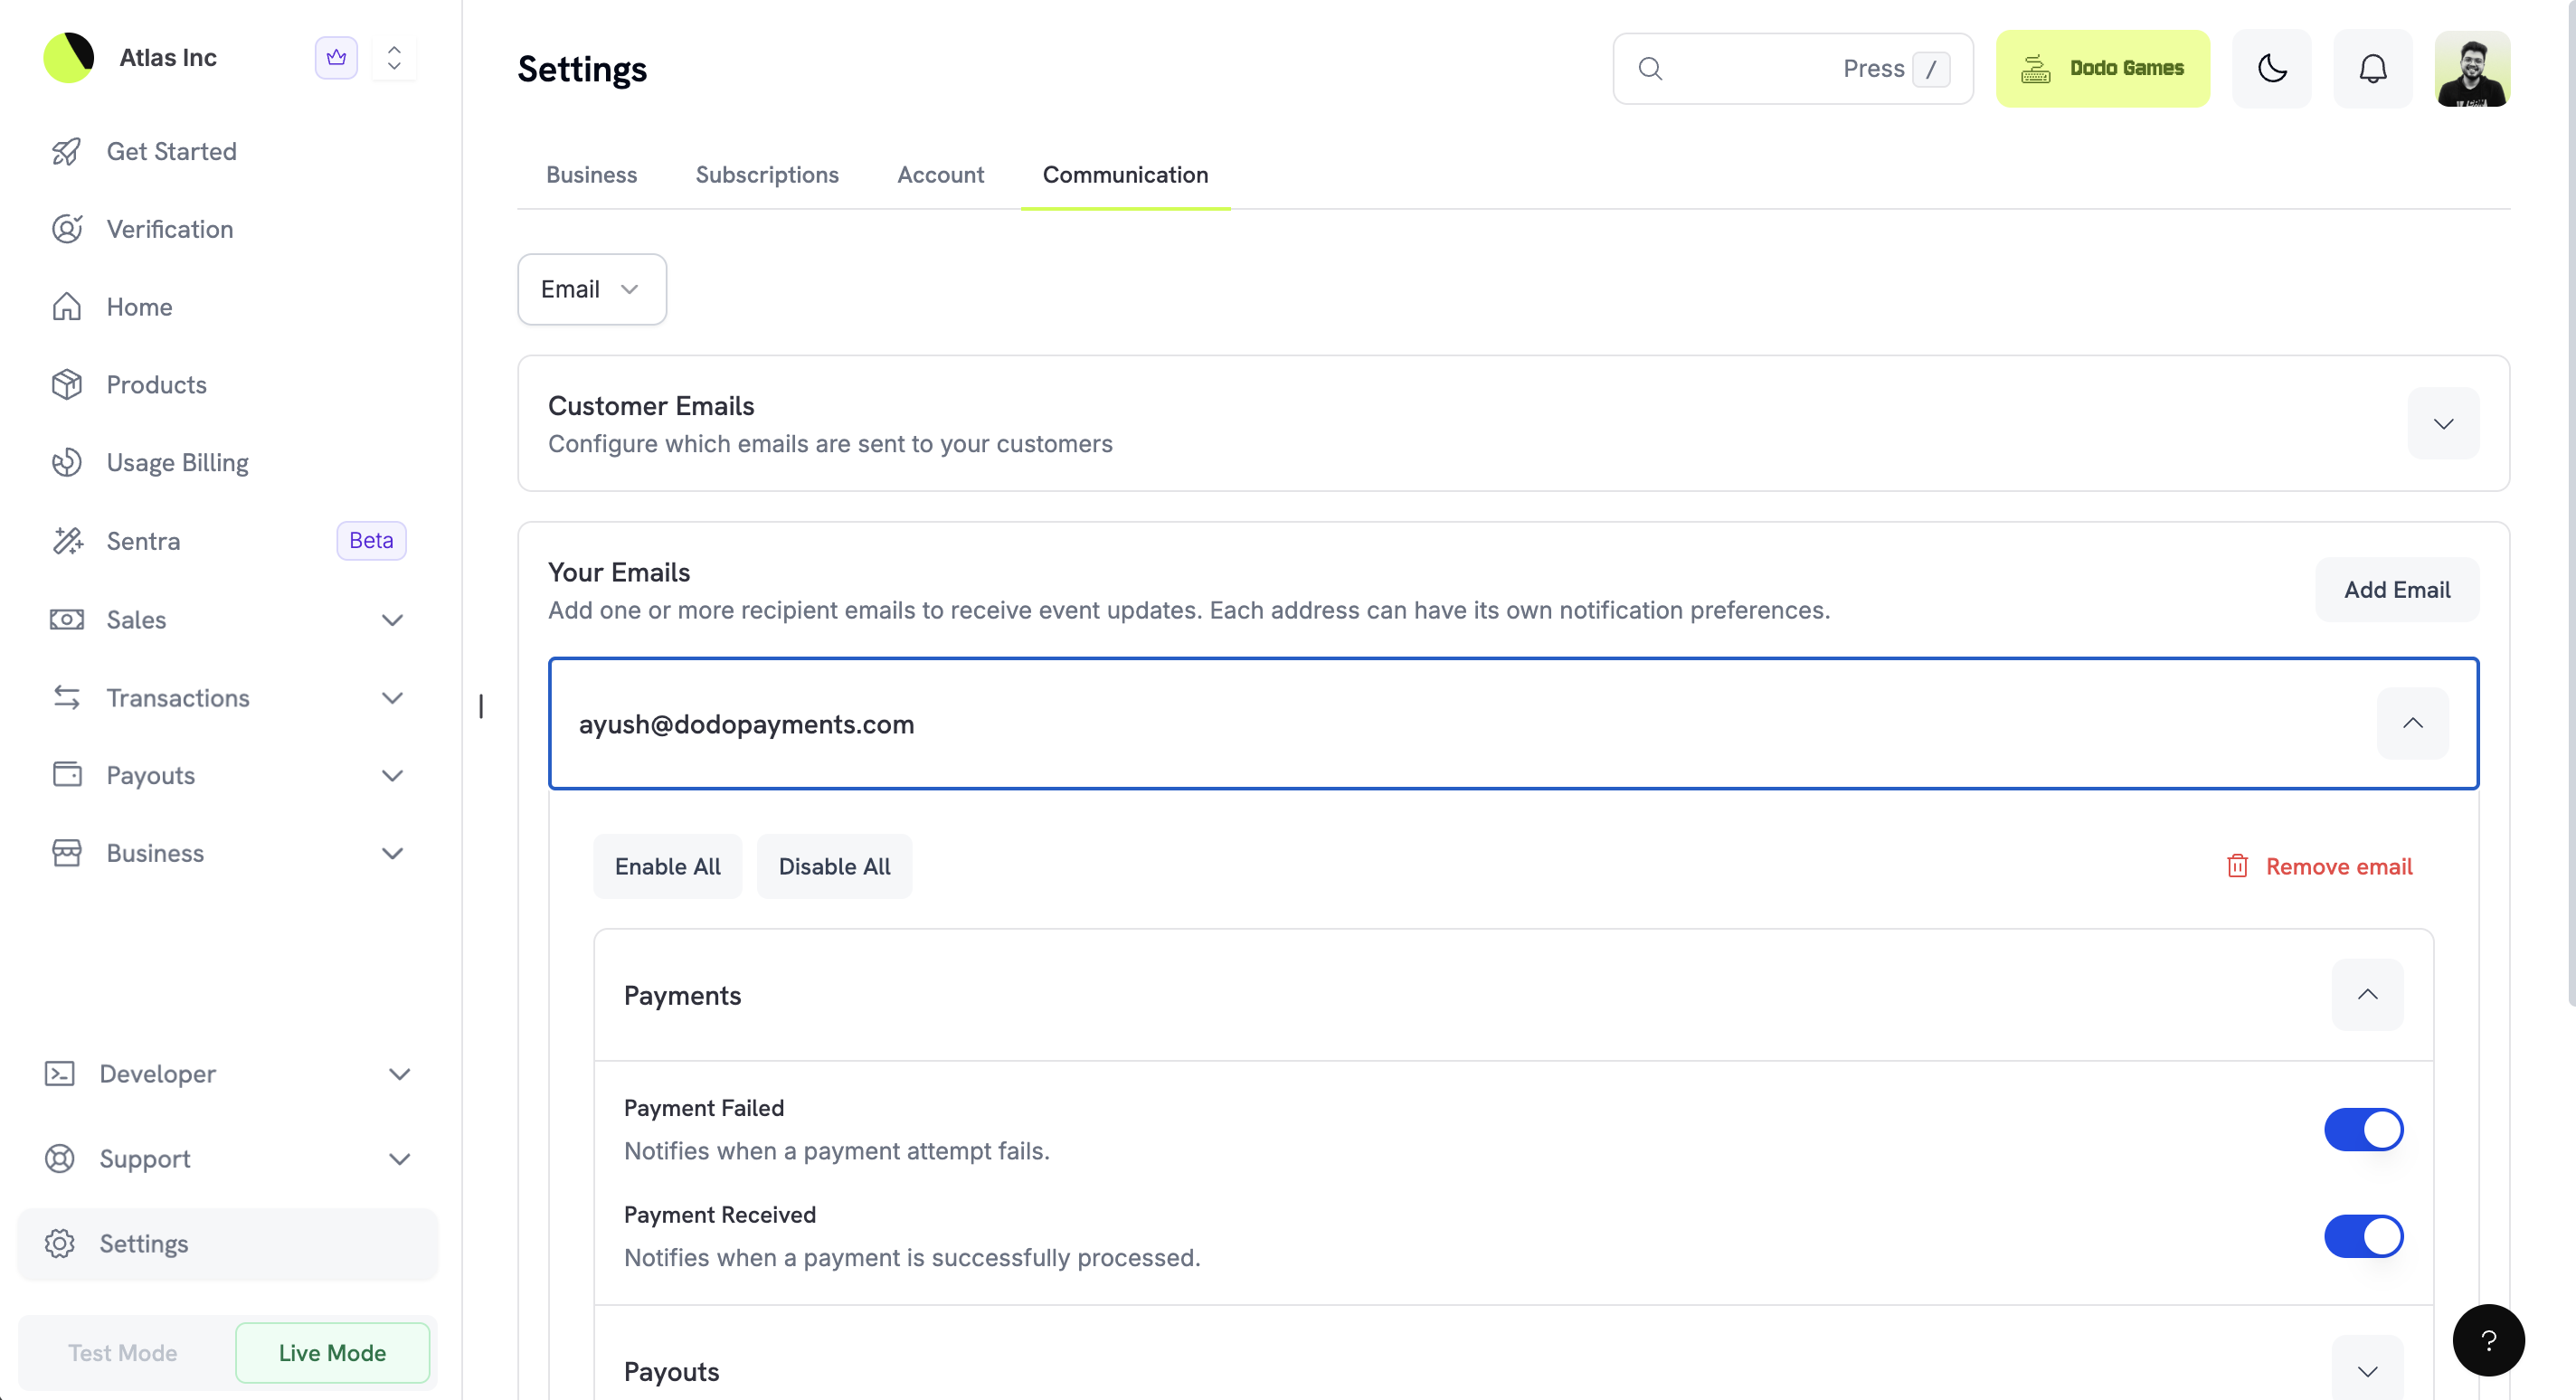Switch to Test Mode
The image size is (2576, 1400).
point(122,1352)
